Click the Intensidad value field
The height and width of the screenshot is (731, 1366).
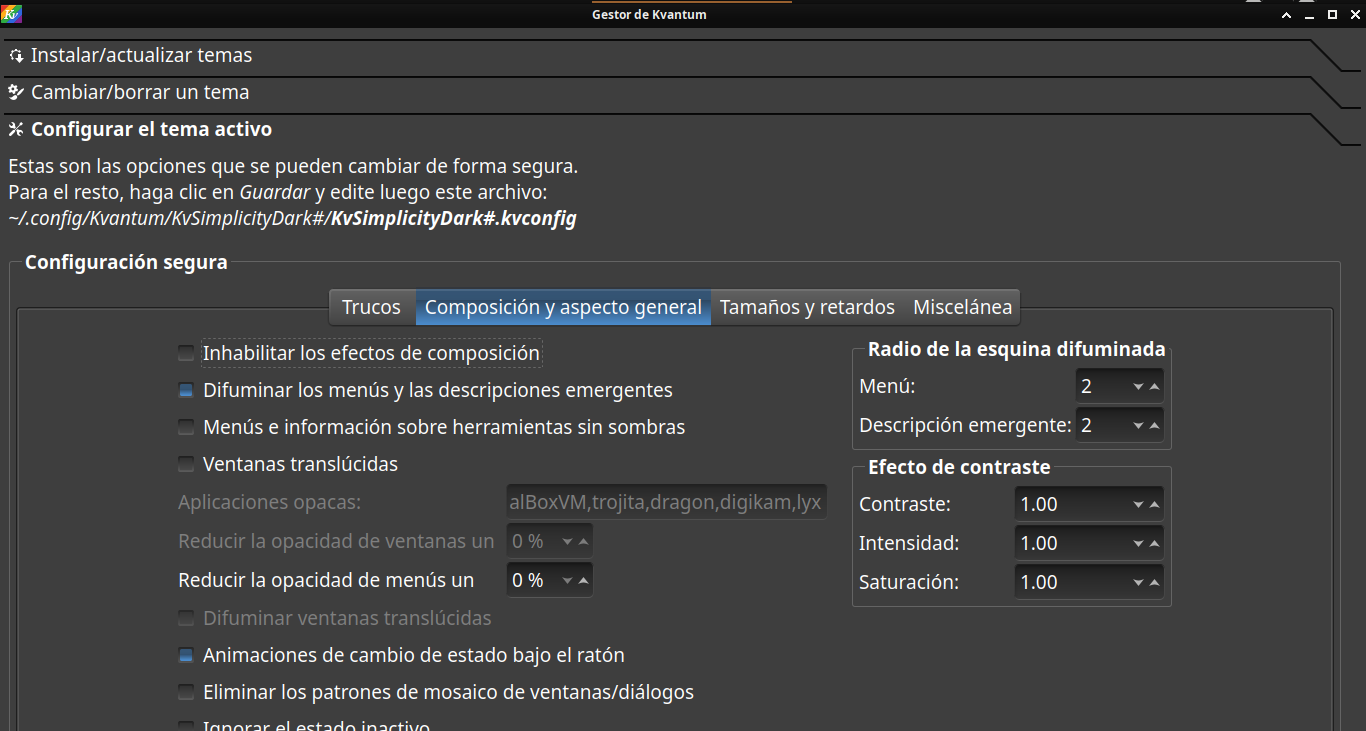tap(1070, 544)
